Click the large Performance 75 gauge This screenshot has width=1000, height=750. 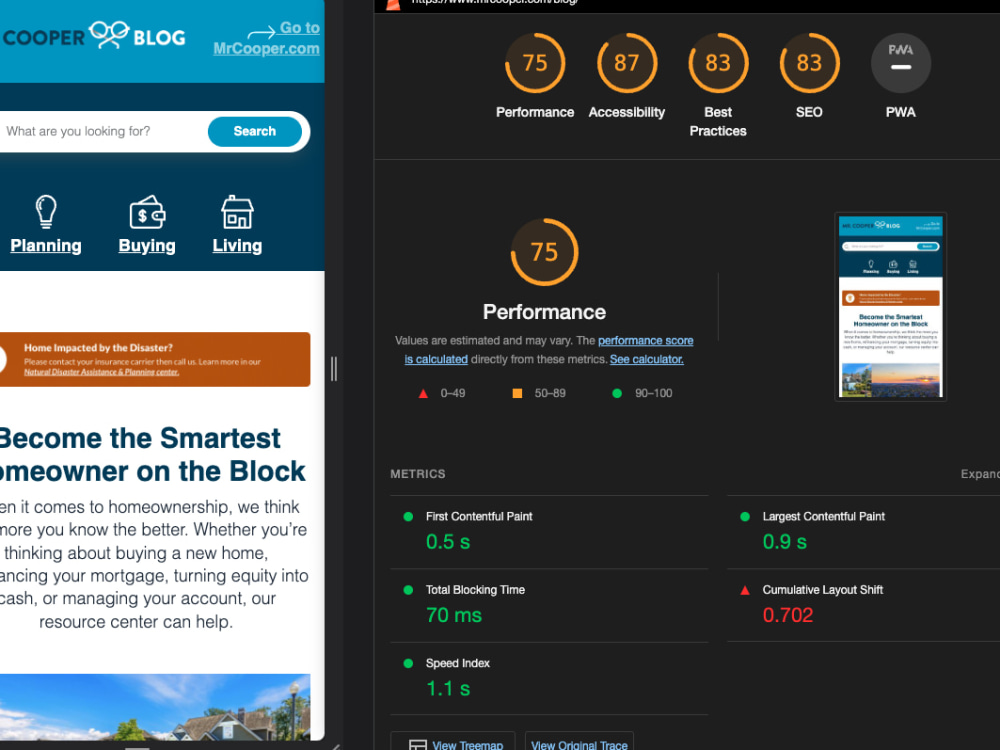pyautogui.click(x=544, y=252)
